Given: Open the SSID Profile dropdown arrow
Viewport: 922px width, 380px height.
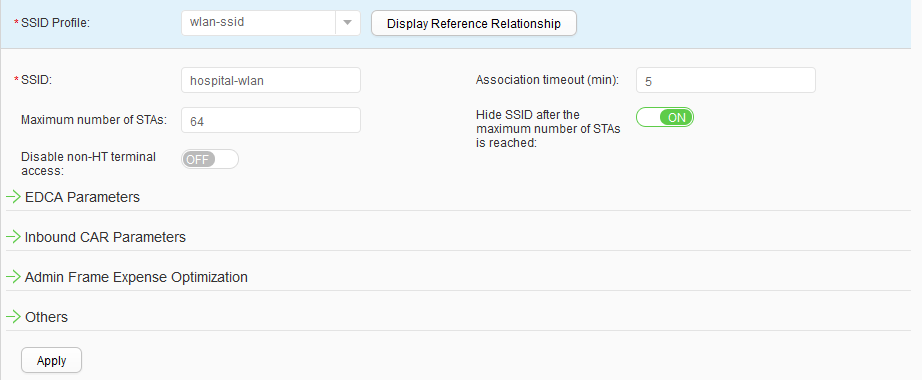Looking at the screenshot, I should click(x=348, y=23).
